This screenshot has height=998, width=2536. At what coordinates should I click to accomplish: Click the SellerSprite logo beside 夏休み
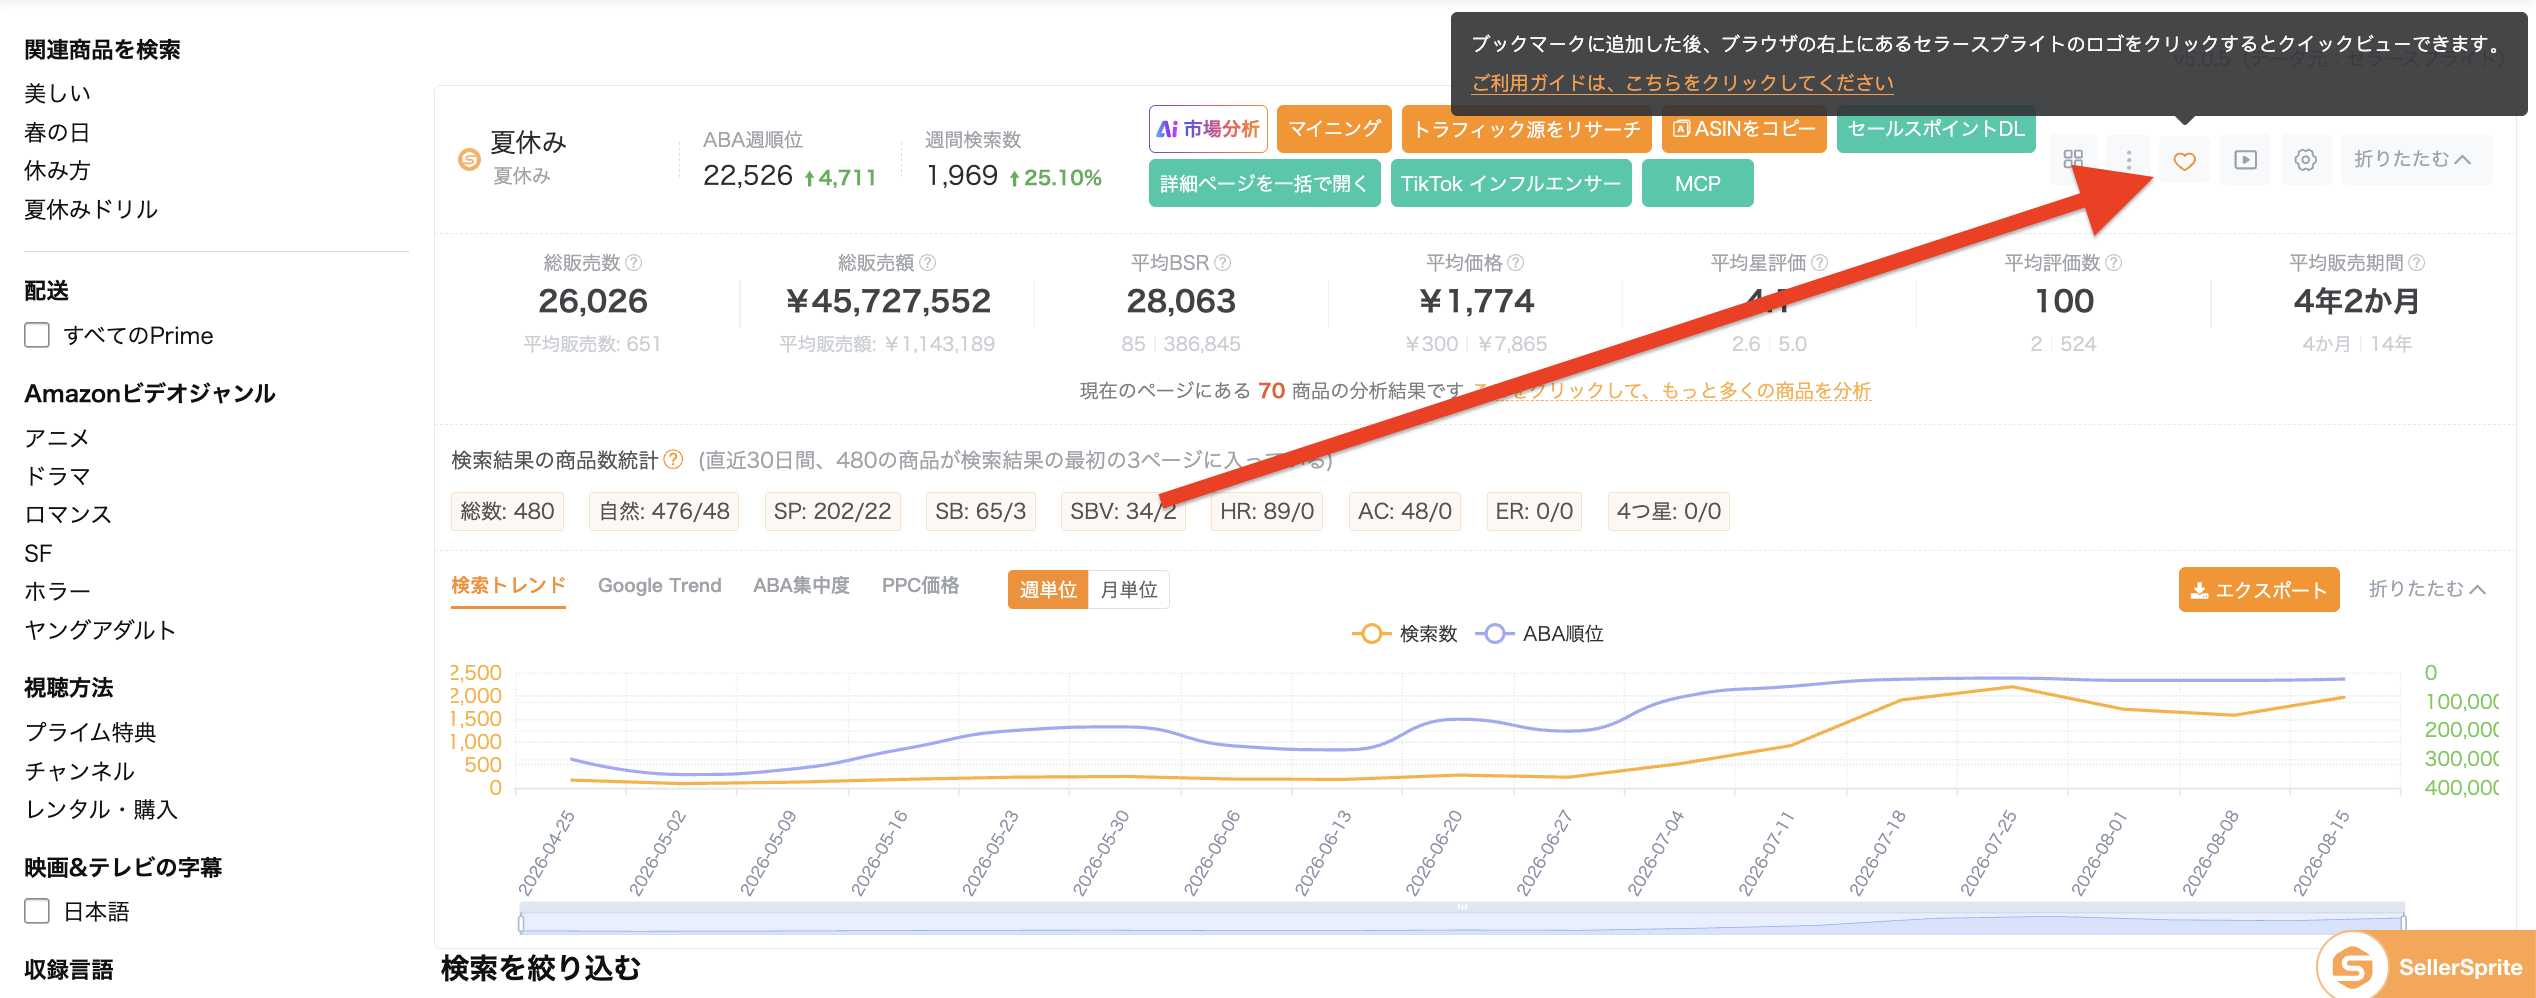(469, 159)
